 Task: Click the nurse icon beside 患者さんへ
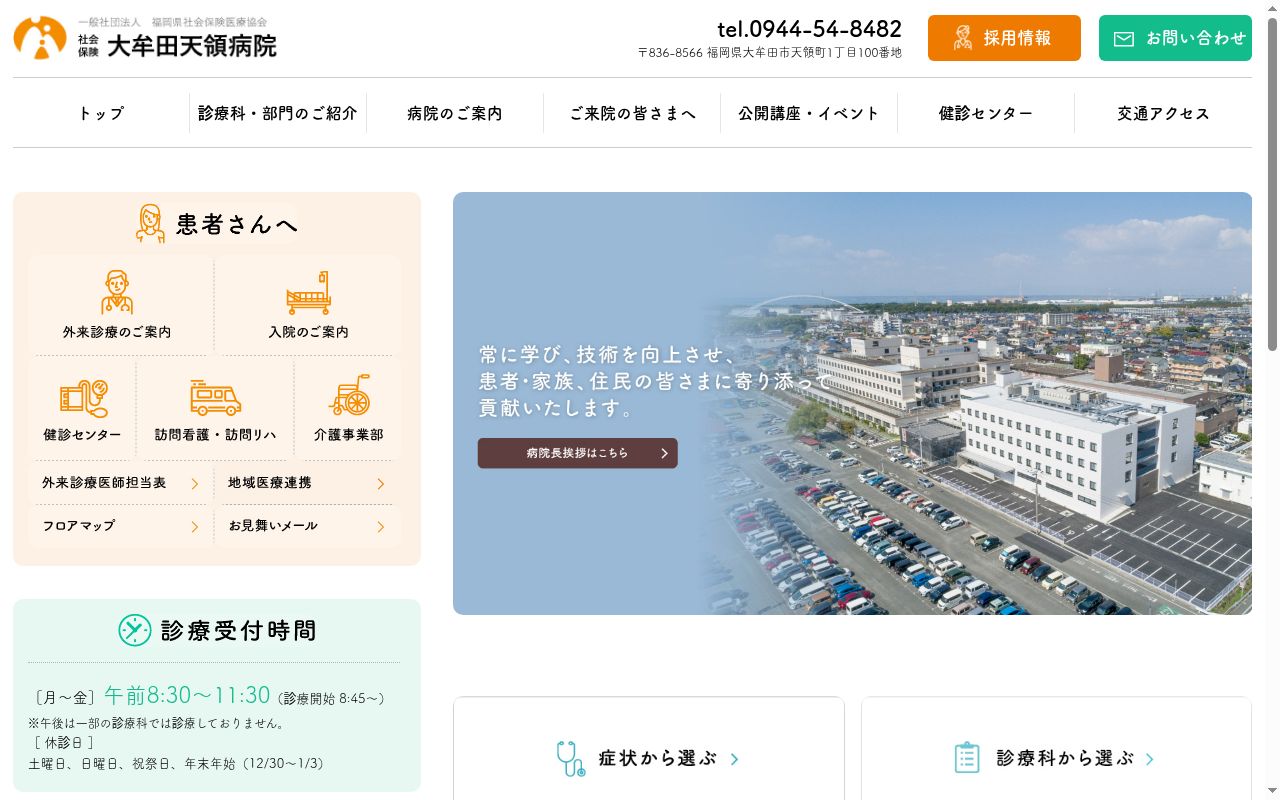pyautogui.click(x=151, y=224)
